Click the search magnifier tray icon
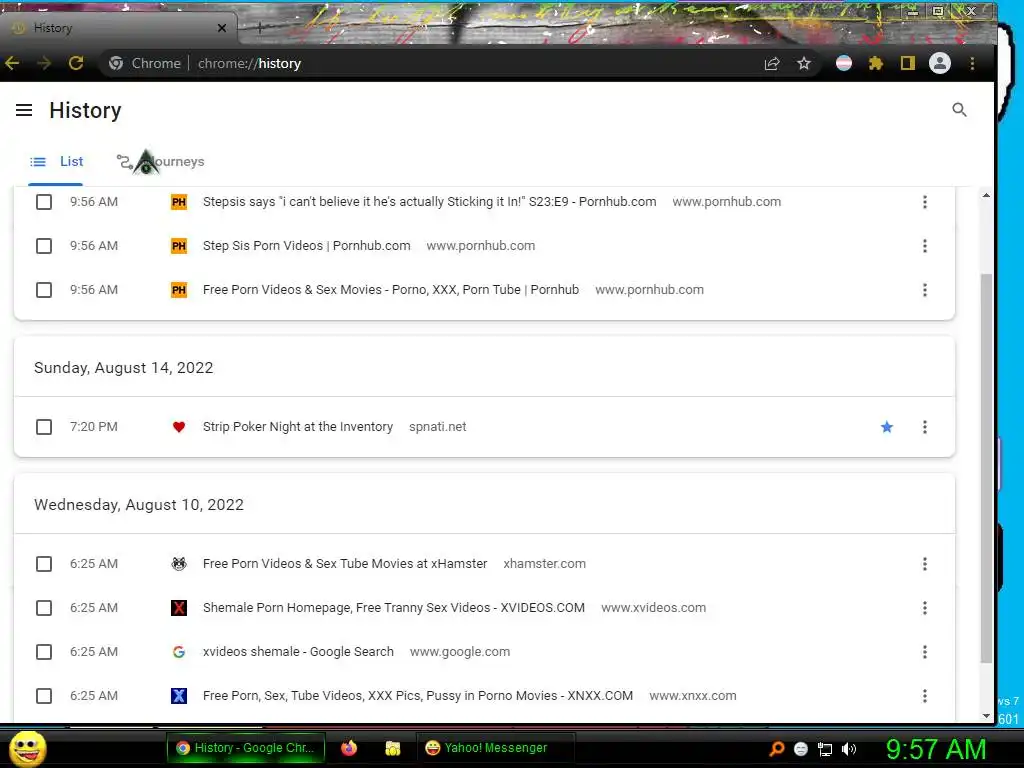 [x=776, y=748]
